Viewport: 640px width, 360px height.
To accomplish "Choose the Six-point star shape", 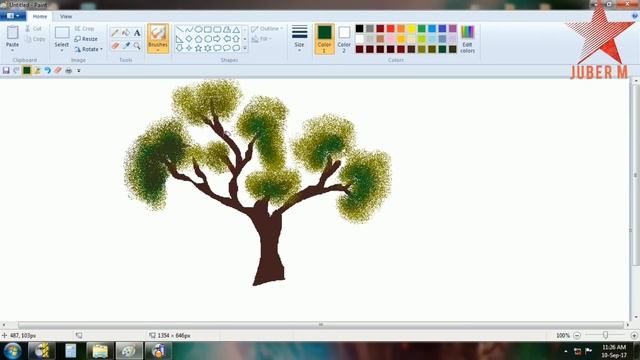I will tap(208, 48).
